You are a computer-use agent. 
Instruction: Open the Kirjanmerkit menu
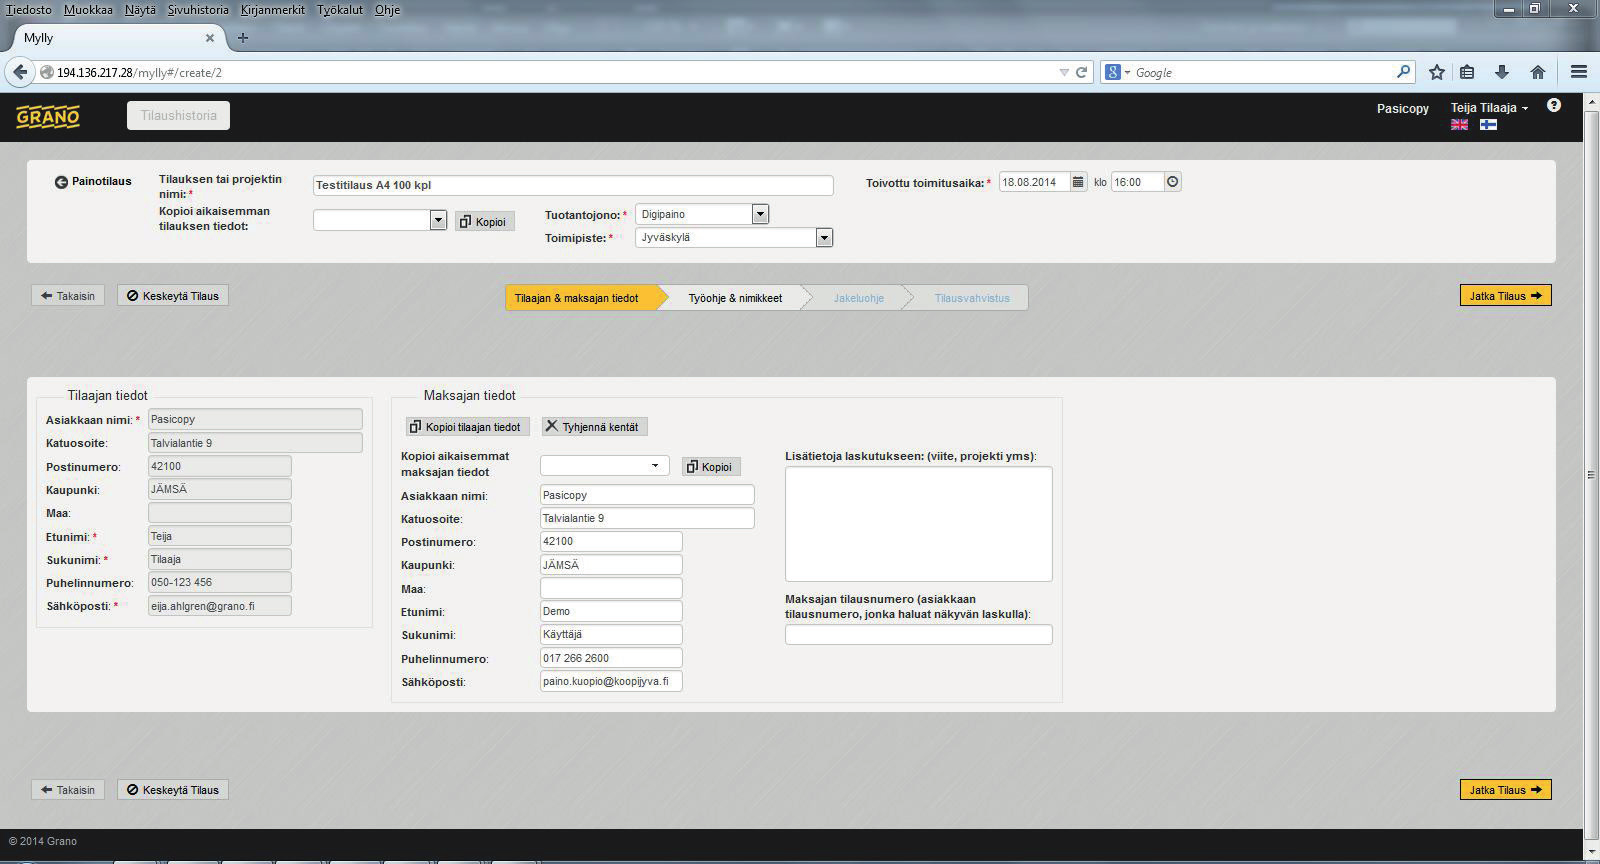tap(273, 9)
